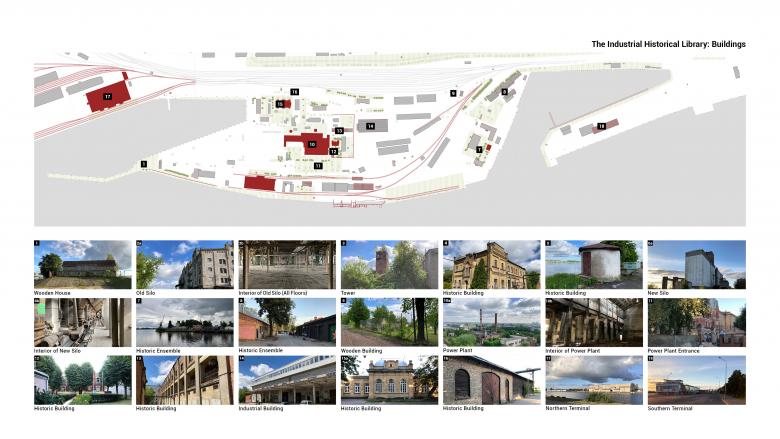Click map marker number 16

[x=294, y=91]
